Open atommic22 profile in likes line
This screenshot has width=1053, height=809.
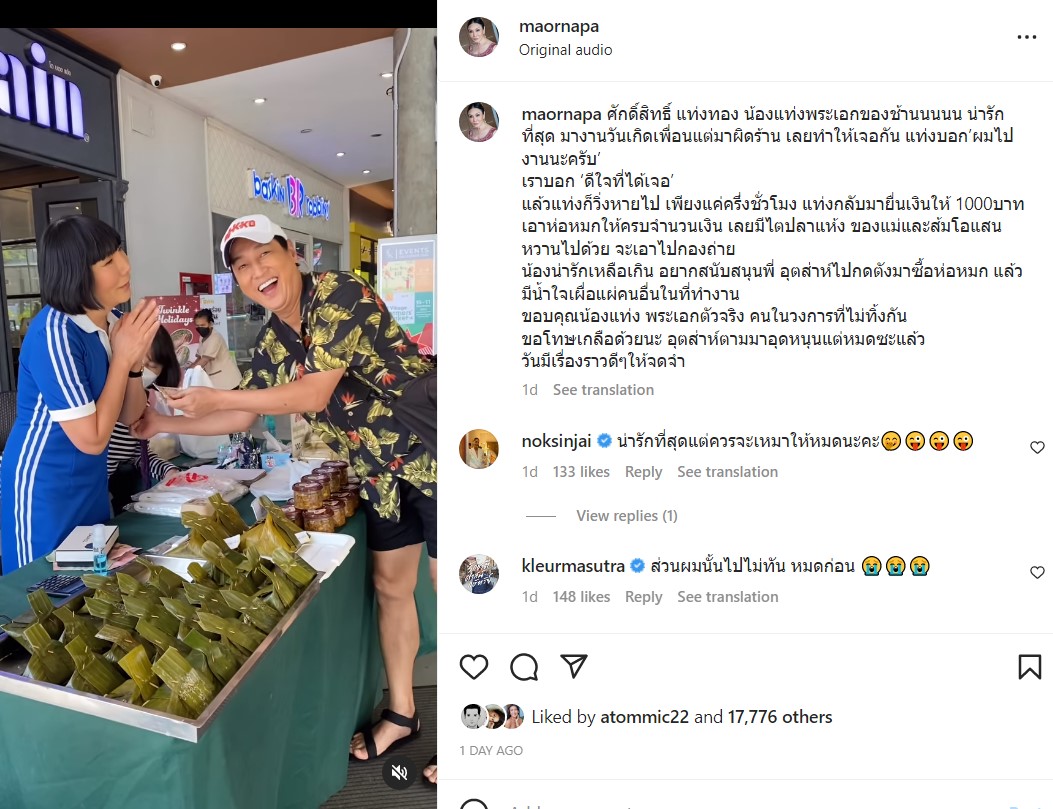[644, 717]
